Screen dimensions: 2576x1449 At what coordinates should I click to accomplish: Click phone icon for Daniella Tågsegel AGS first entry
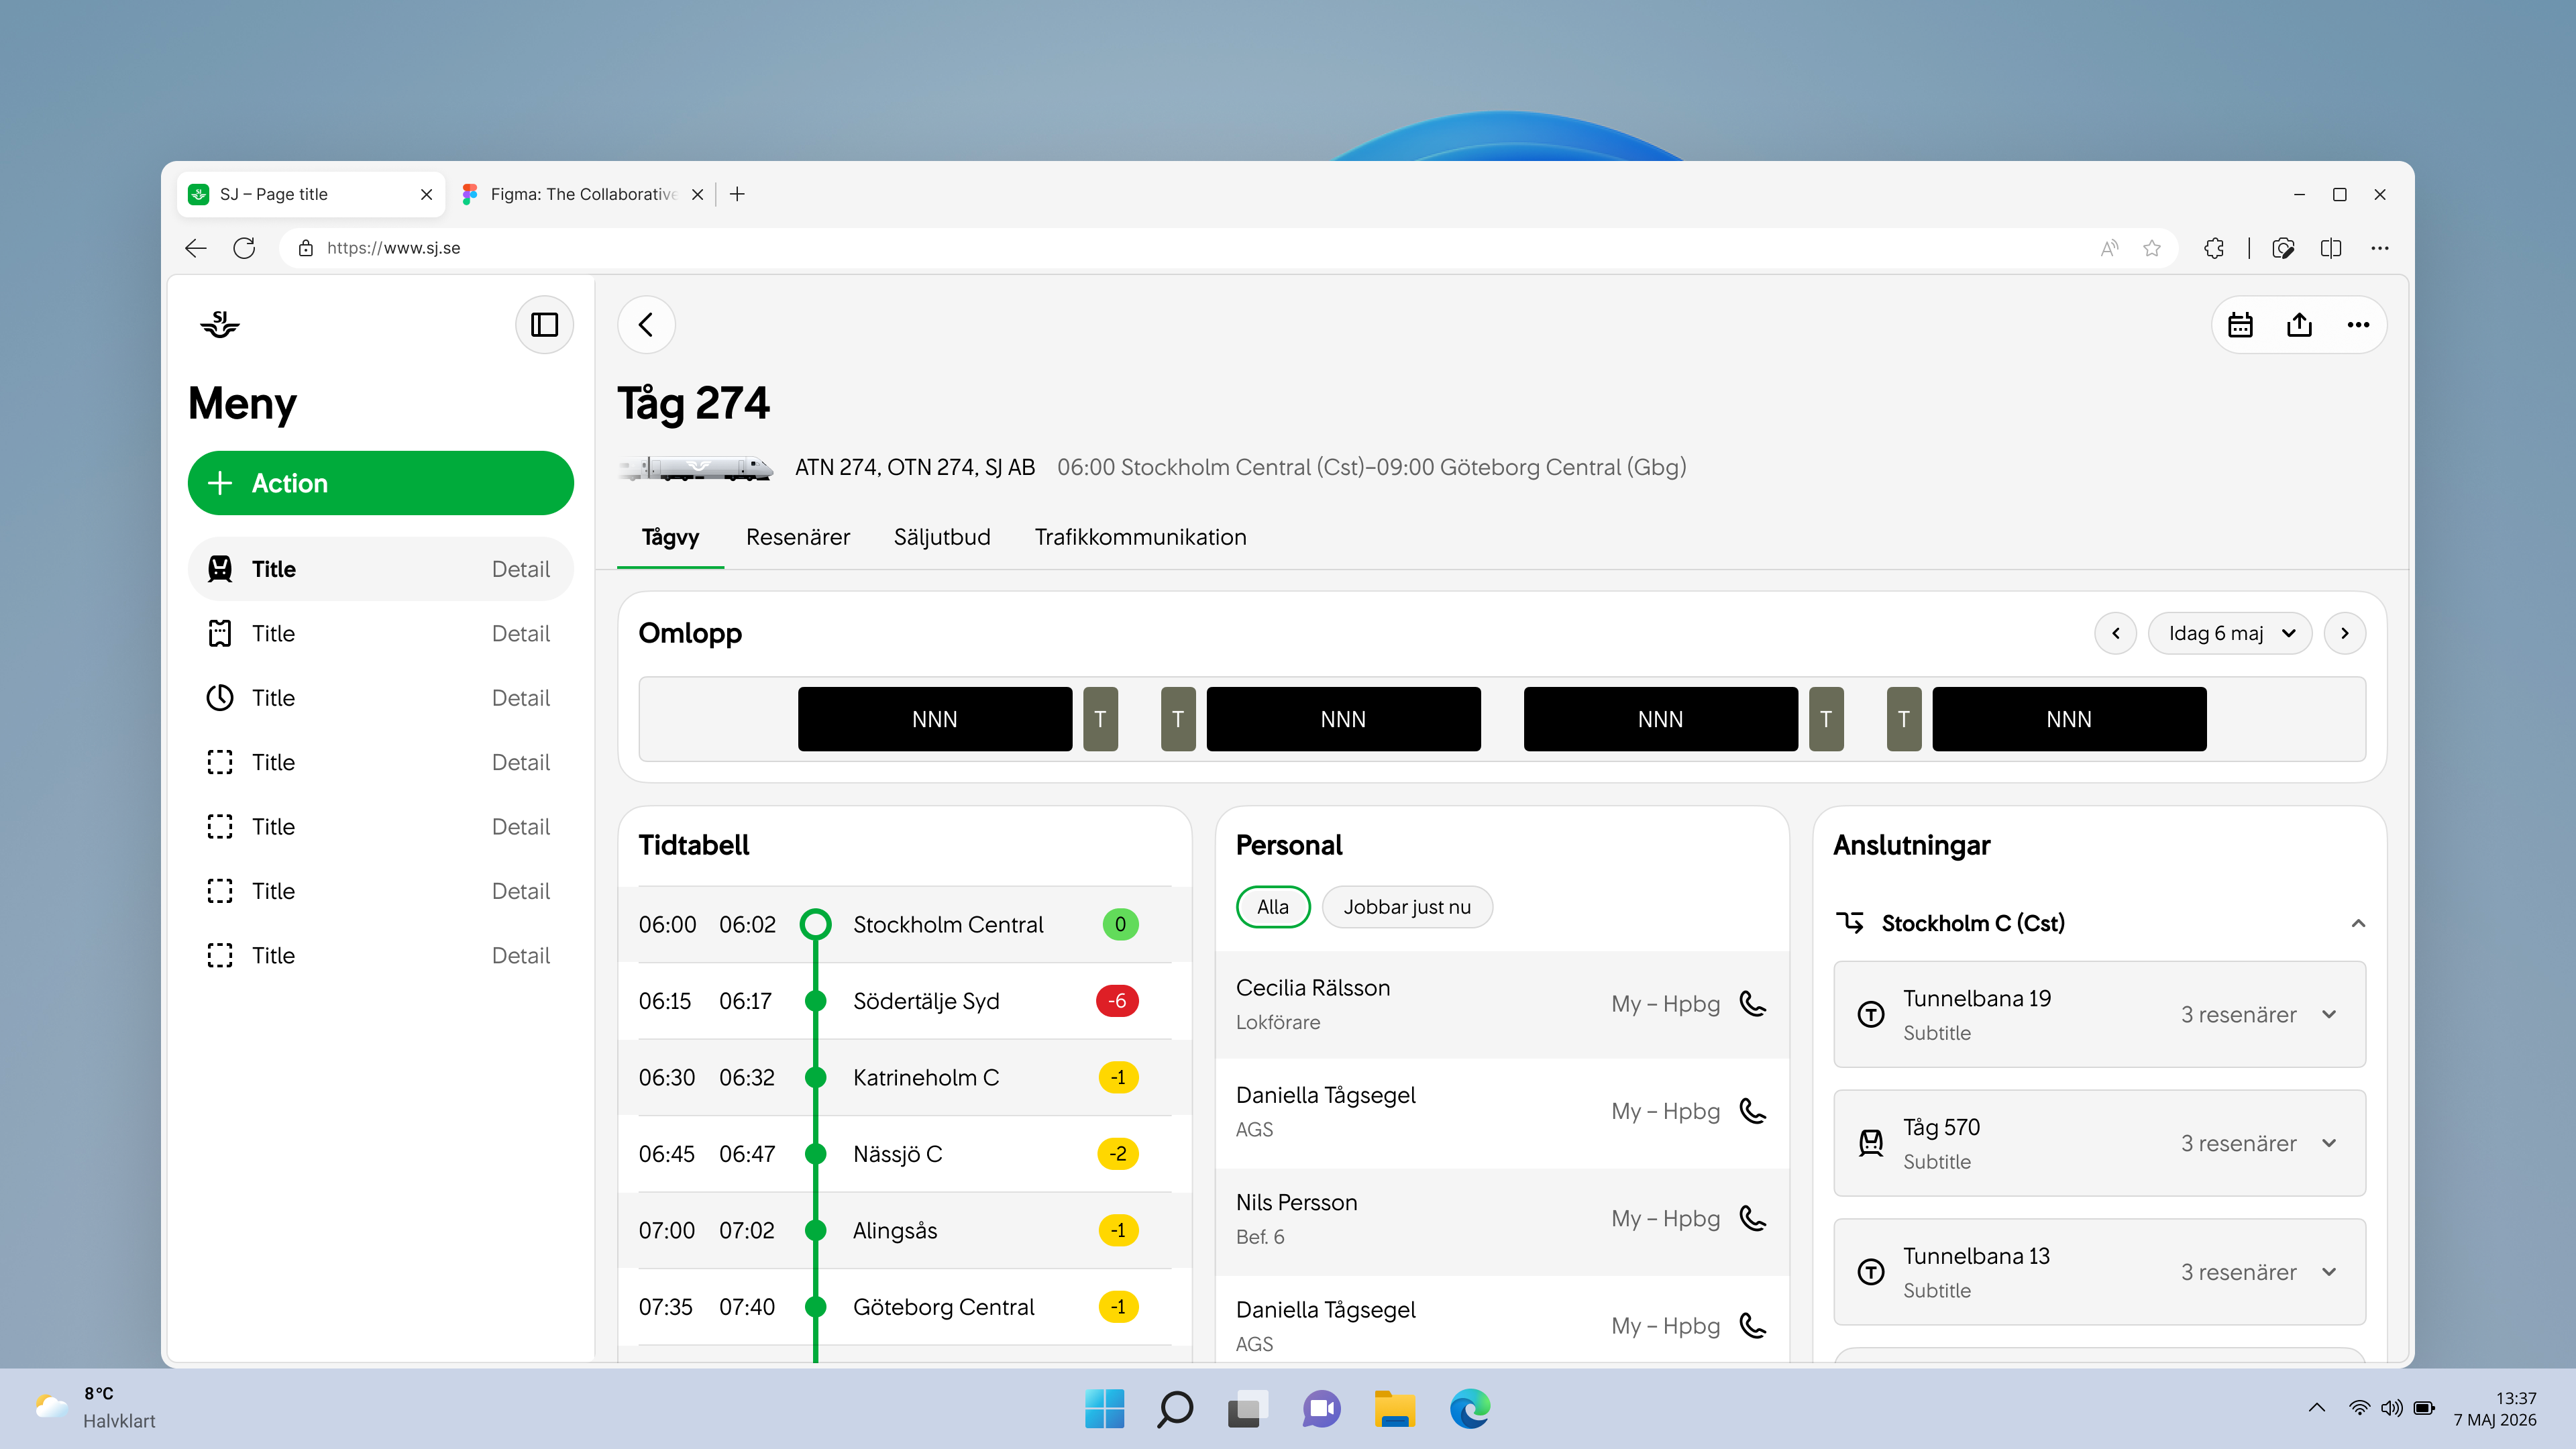point(1752,1111)
